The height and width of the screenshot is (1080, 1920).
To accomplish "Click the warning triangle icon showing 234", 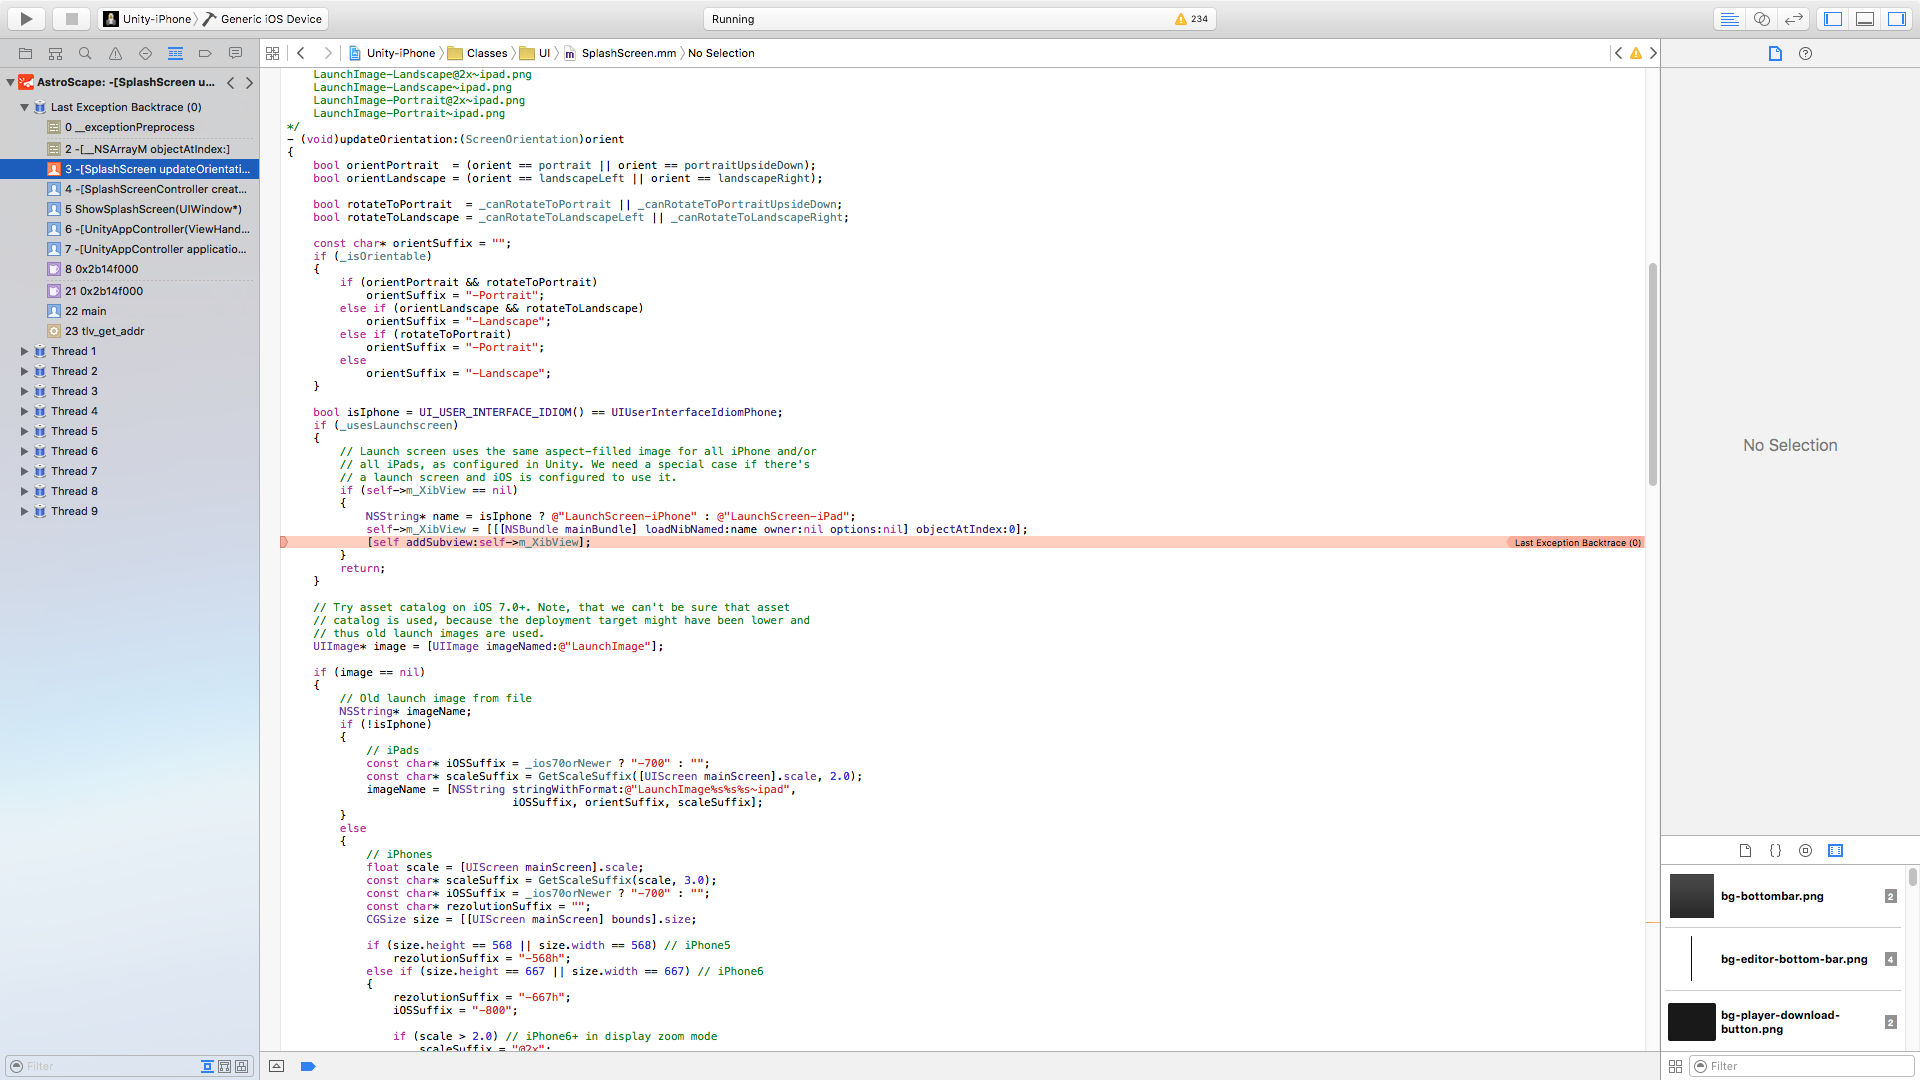I will tap(1180, 17).
